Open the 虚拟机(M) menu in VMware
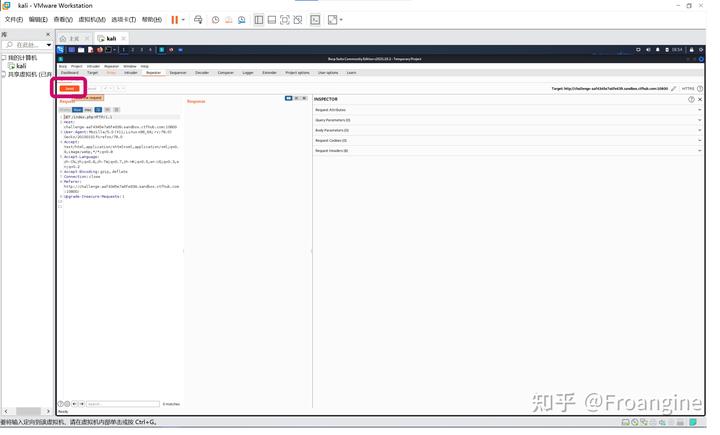Image resolution: width=720 pixels, height=435 pixels. pyautogui.click(x=92, y=19)
